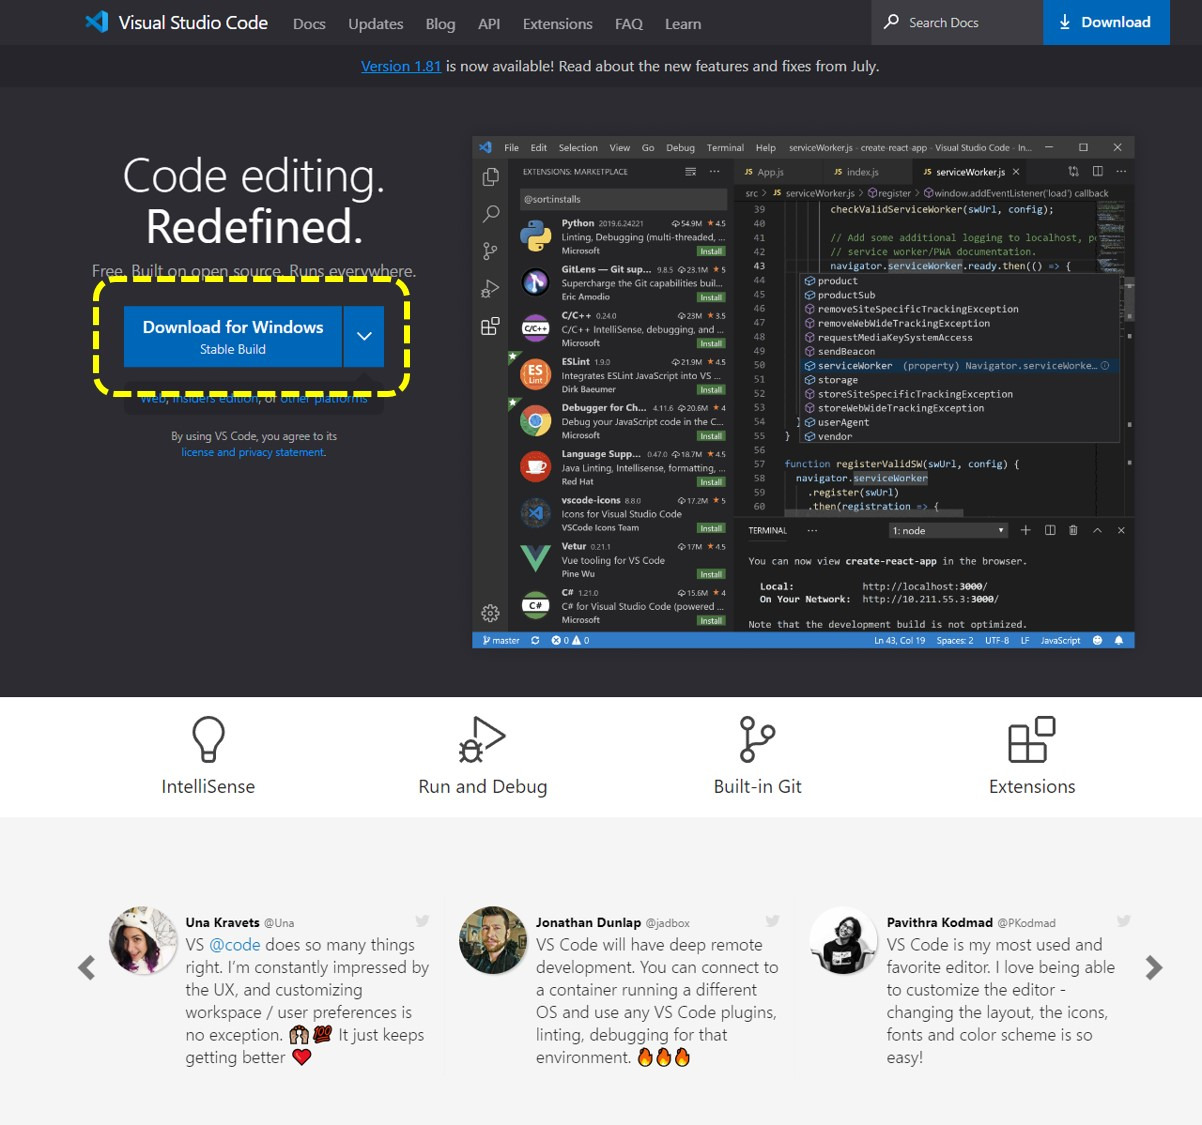Click the IntelliSense lightbulb icon
Image resolution: width=1202 pixels, height=1125 pixels.
[x=208, y=738]
